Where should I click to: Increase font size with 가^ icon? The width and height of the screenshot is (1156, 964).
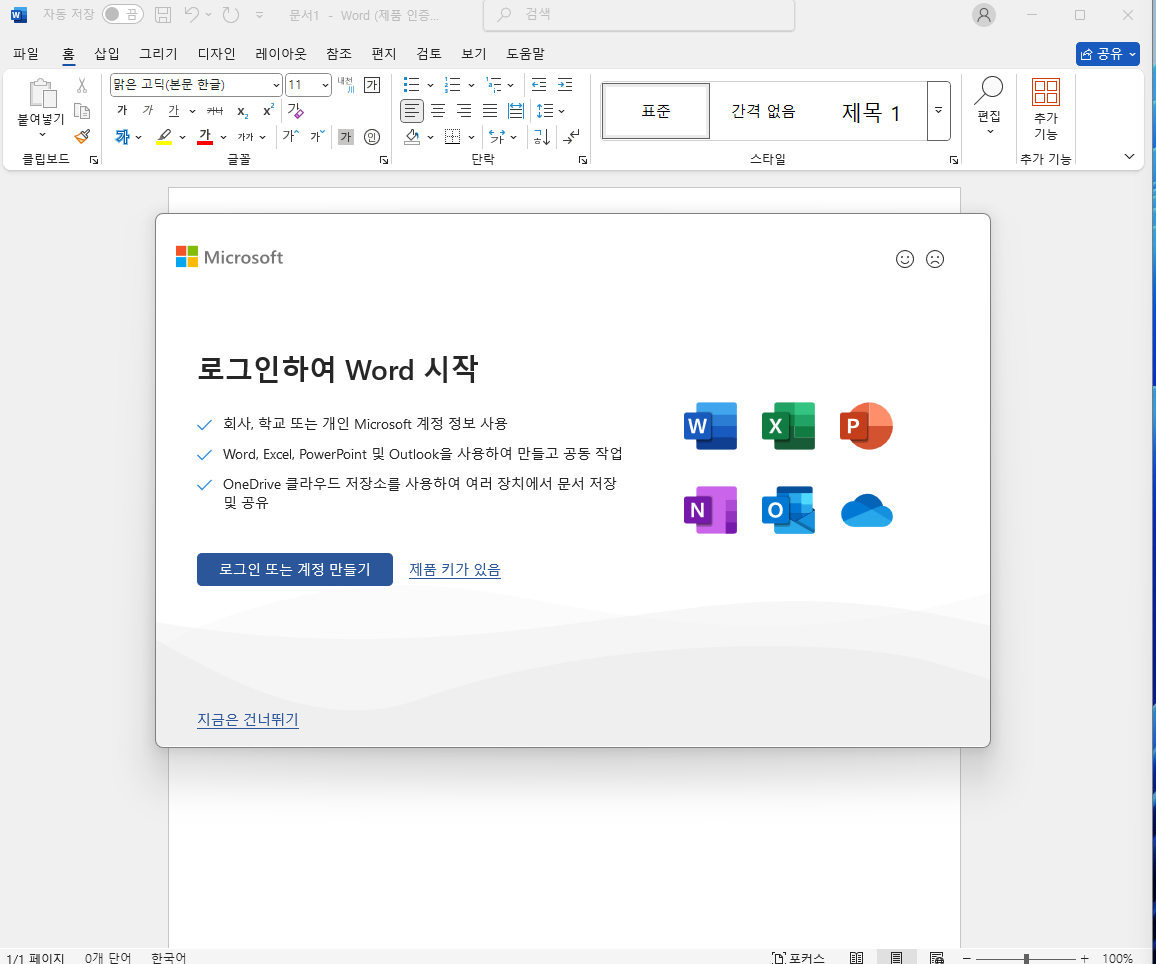pyautogui.click(x=290, y=136)
